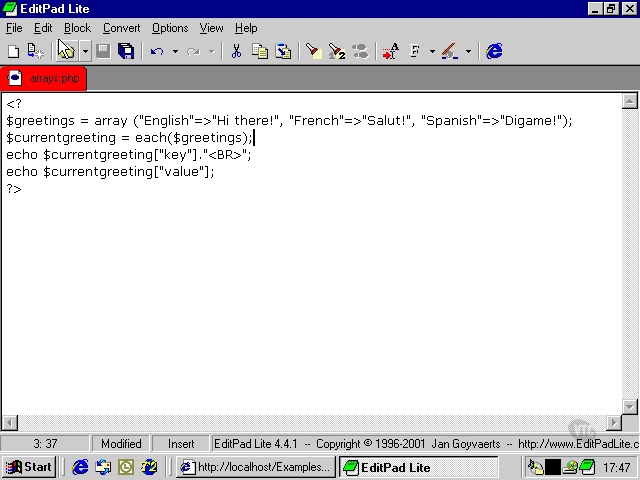This screenshot has height=480, width=640.
Task: Open a file with the folder icon
Action: click(x=66, y=51)
